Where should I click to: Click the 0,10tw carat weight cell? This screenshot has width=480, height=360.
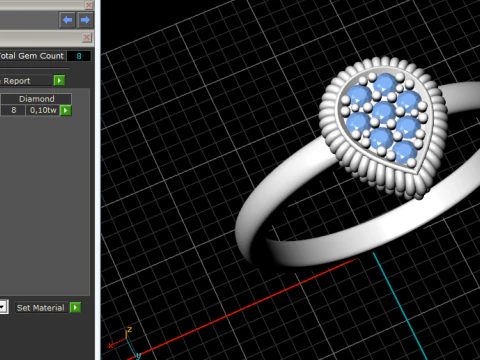43,110
